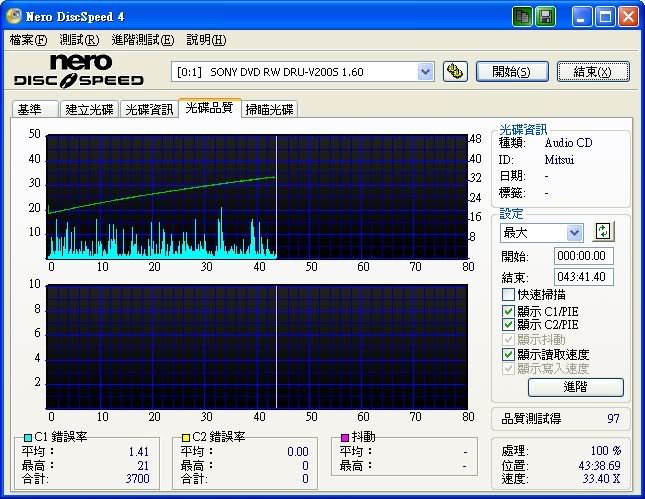Open the drive options icon beside drive selector
The width and height of the screenshot is (645, 499).
(x=455, y=72)
